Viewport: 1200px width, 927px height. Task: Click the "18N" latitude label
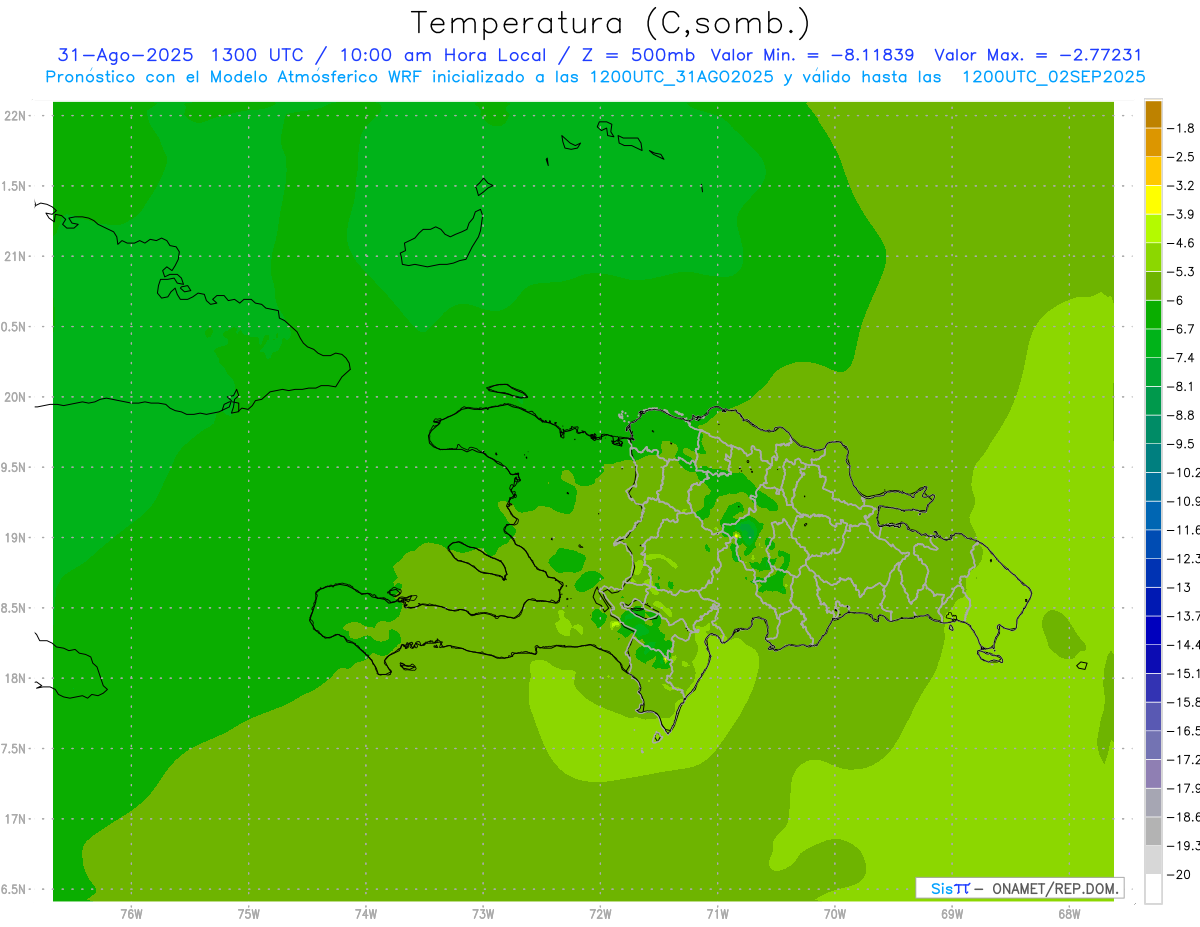16,678
